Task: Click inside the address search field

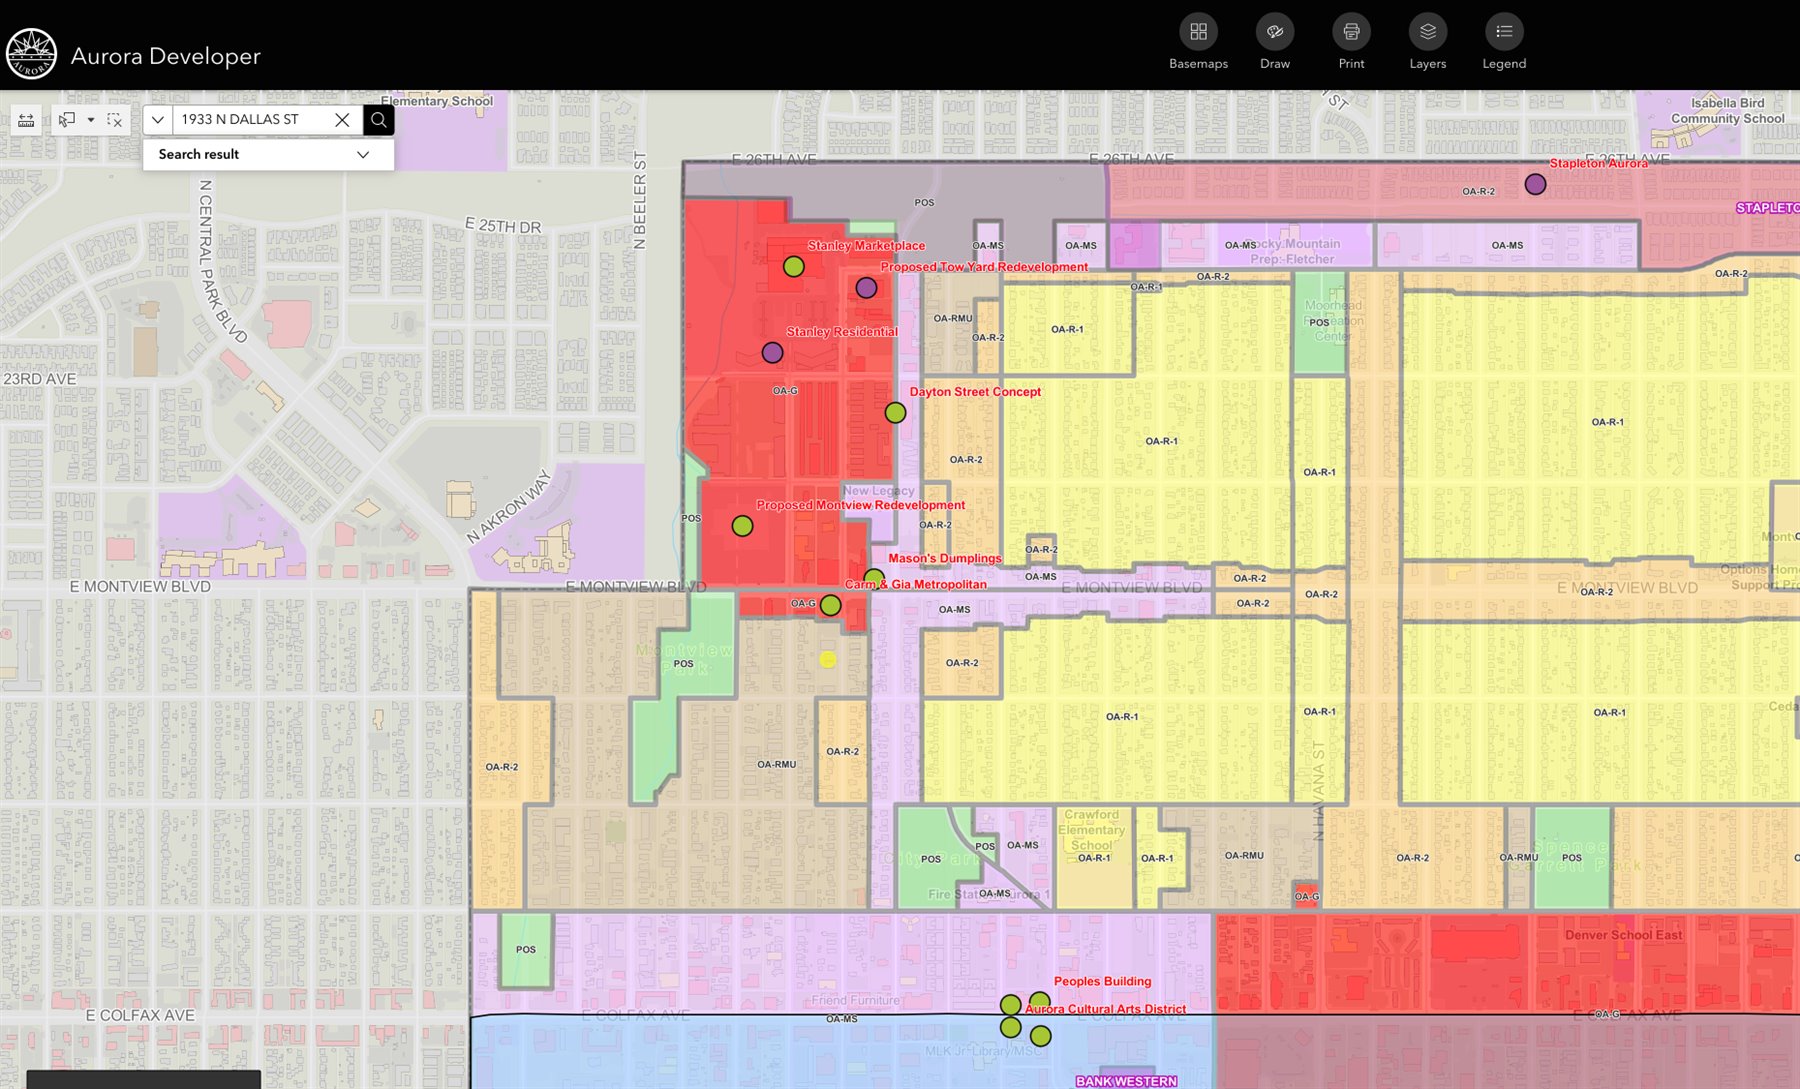Action: click(250, 120)
